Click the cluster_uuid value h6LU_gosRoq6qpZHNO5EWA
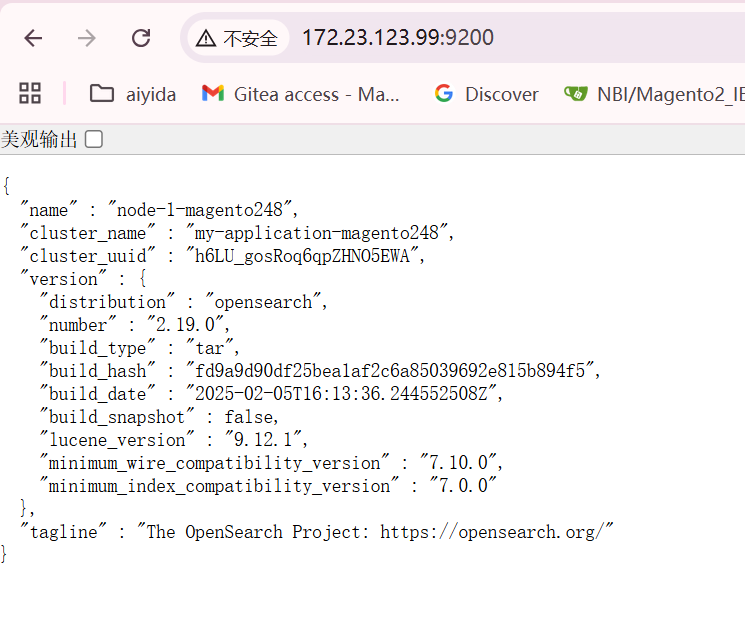Image resolution: width=745 pixels, height=622 pixels. tap(302, 256)
